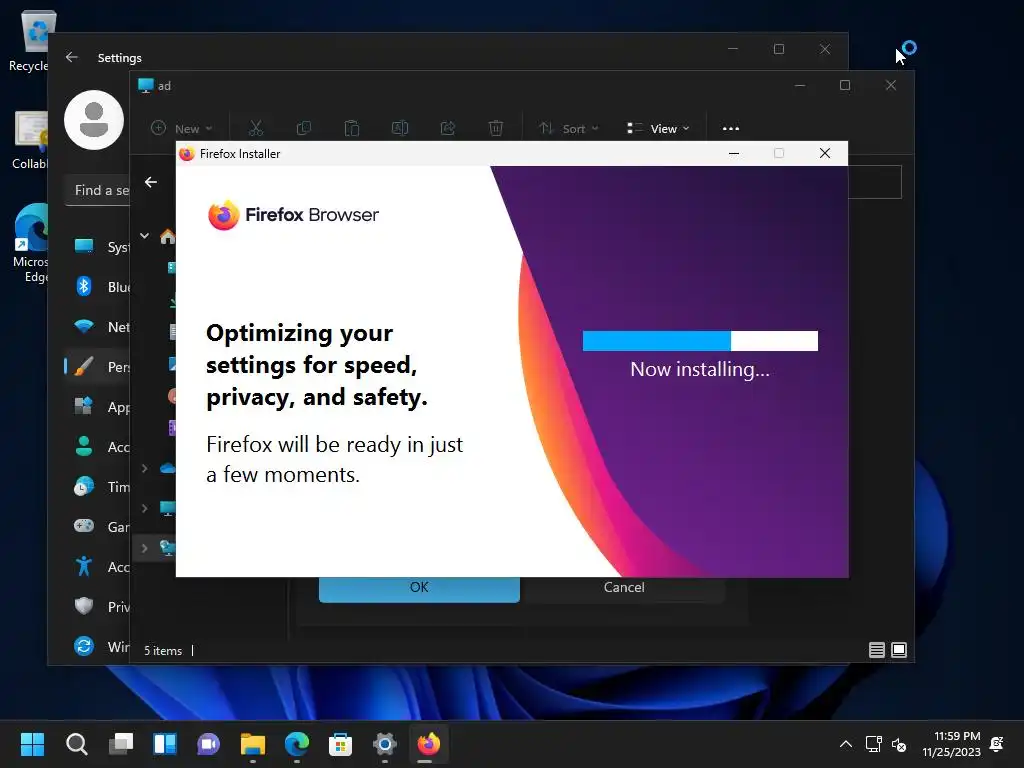Viewport: 1024px width, 768px height.
Task: Click the network icon in system tray
Action: click(873, 744)
